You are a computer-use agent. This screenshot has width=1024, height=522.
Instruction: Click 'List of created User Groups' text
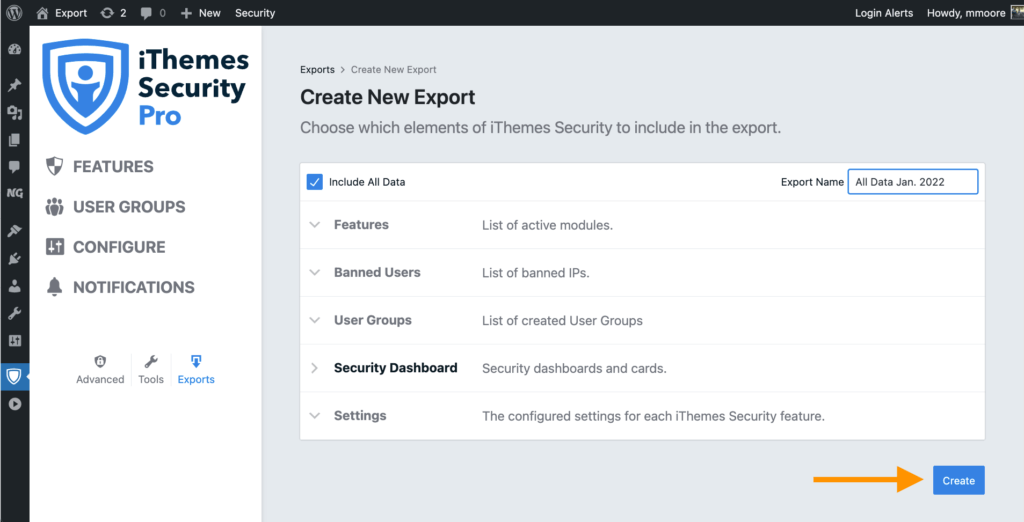[x=562, y=321]
